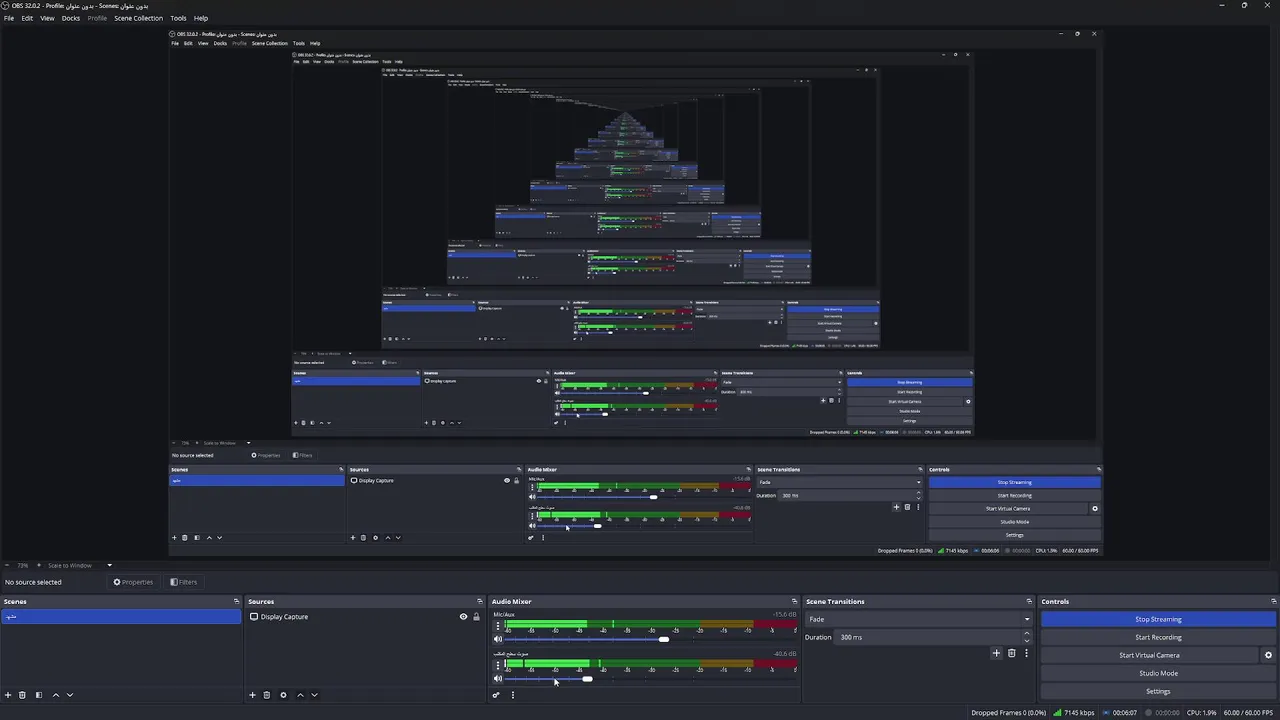The image size is (1280, 720).
Task: Click the Mic/Aux level meter
Action: pos(650,625)
